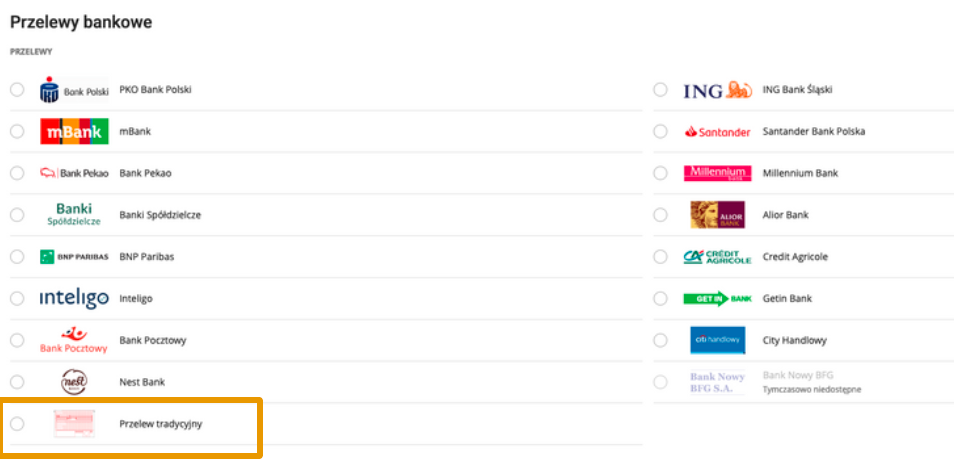Click the Santander flame logo
This screenshot has width=954, height=464.
[x=717, y=132]
